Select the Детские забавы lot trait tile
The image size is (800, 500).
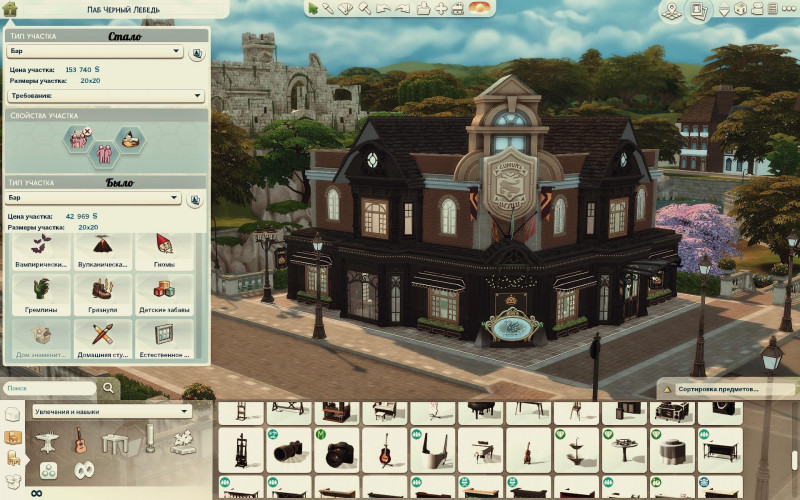pos(164,295)
